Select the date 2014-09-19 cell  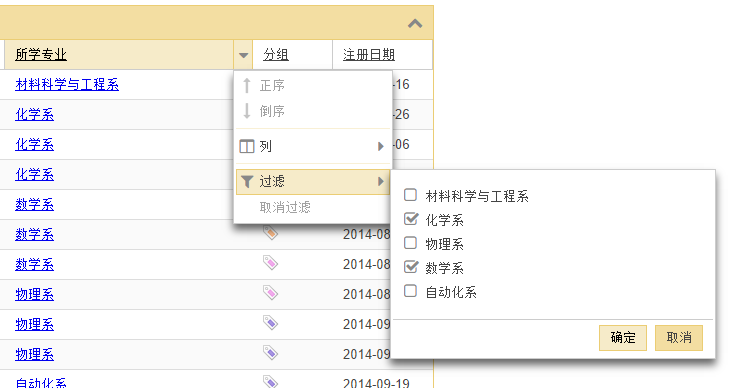(376, 383)
